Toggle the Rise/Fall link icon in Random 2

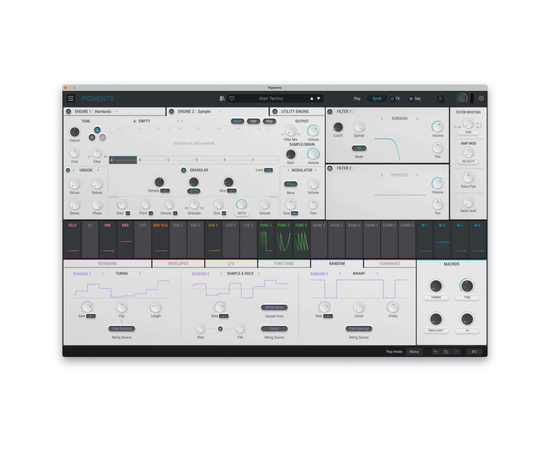coord(220,329)
